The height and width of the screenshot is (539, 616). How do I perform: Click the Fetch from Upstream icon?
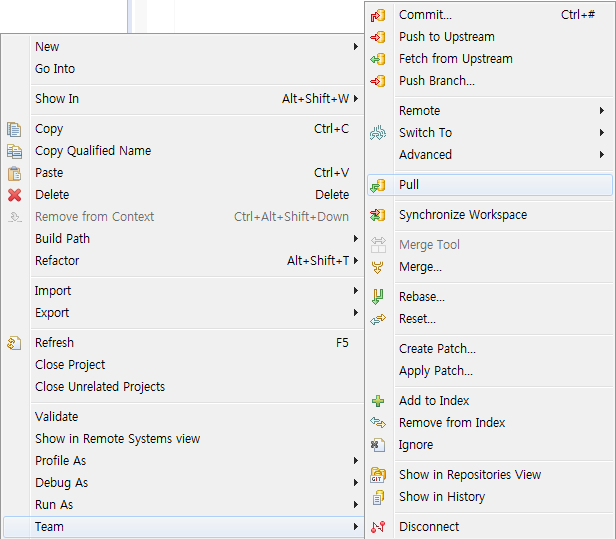pyautogui.click(x=378, y=59)
